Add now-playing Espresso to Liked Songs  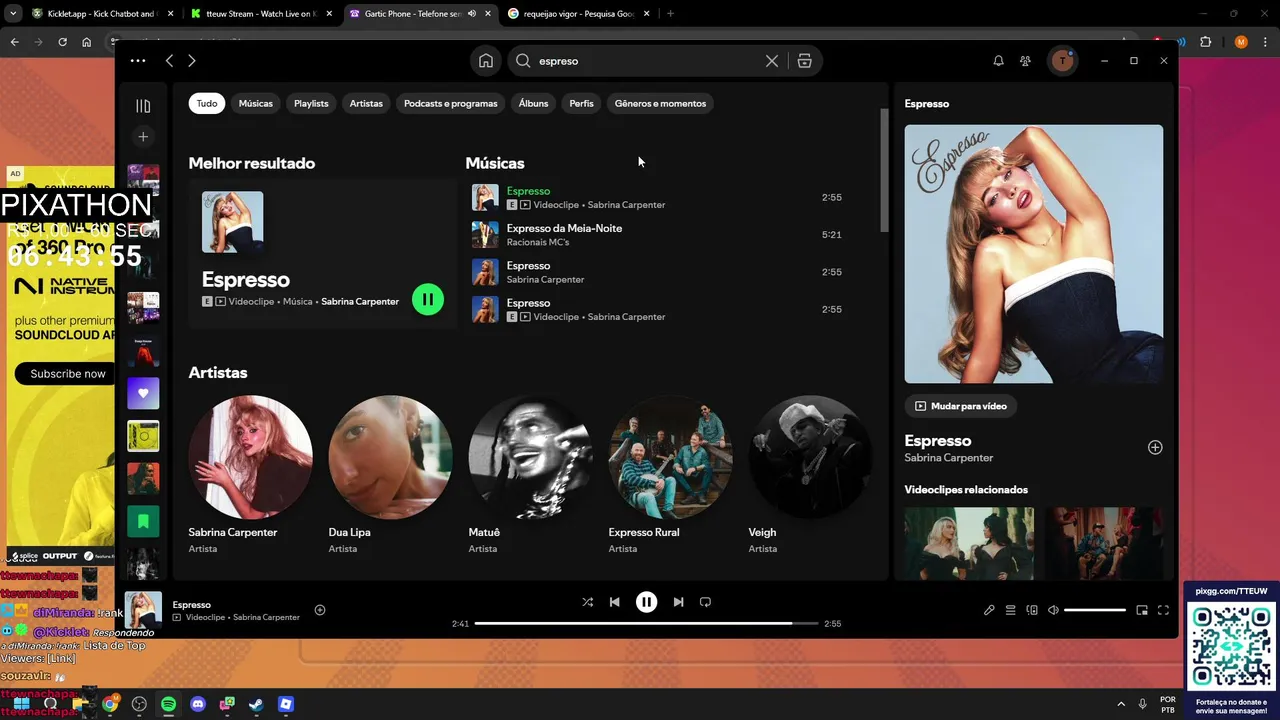[320, 610]
